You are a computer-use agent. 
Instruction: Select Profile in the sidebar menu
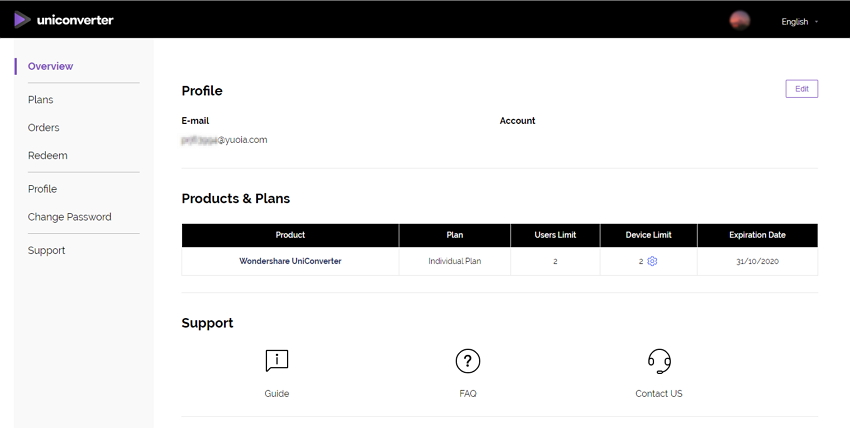coord(42,189)
